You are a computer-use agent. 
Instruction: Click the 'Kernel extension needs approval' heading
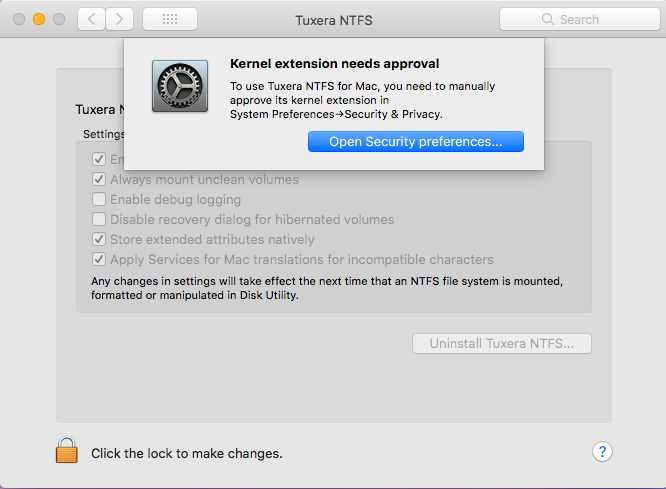pos(335,64)
